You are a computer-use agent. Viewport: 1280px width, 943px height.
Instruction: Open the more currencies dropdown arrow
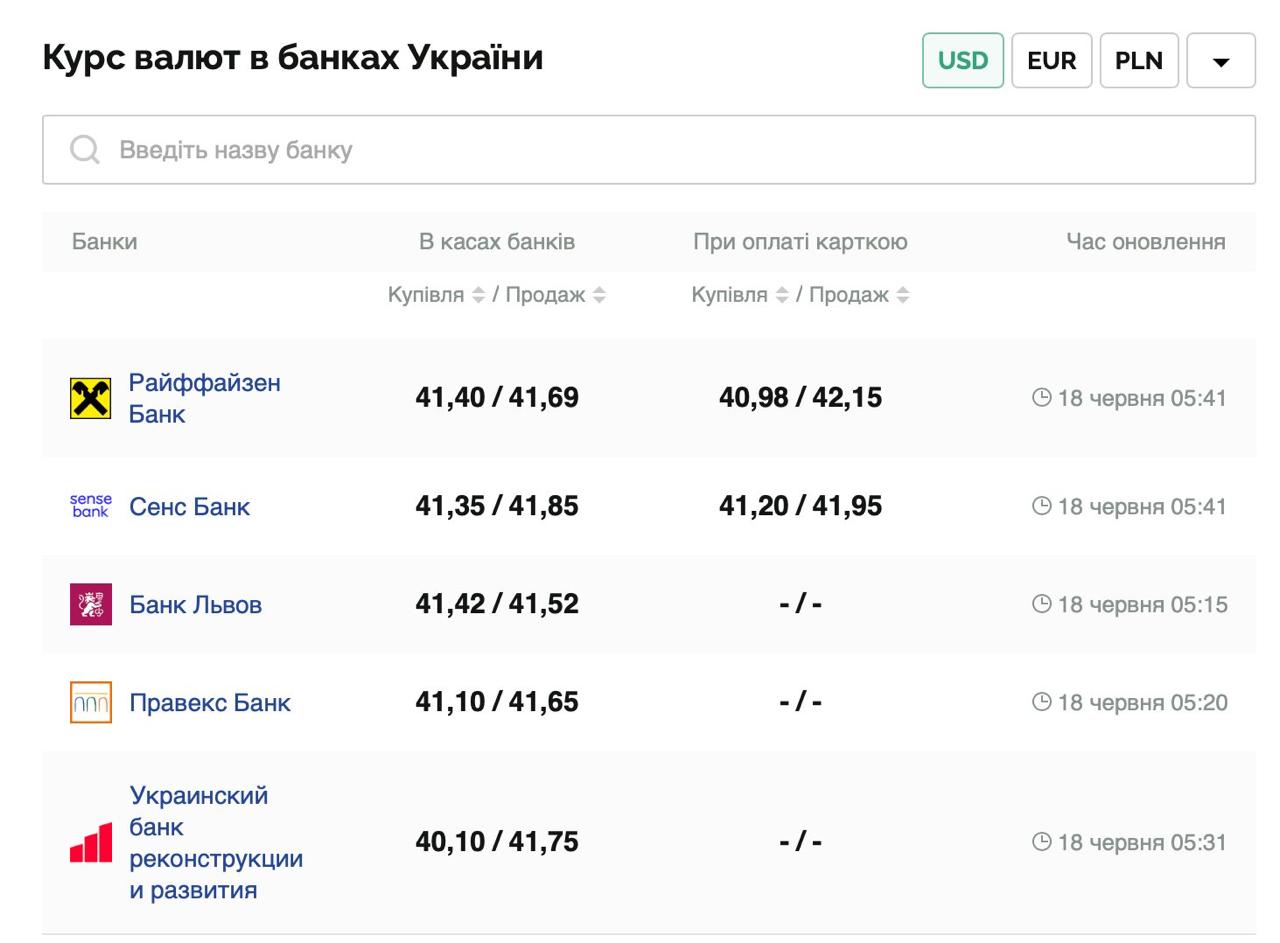click(1220, 61)
